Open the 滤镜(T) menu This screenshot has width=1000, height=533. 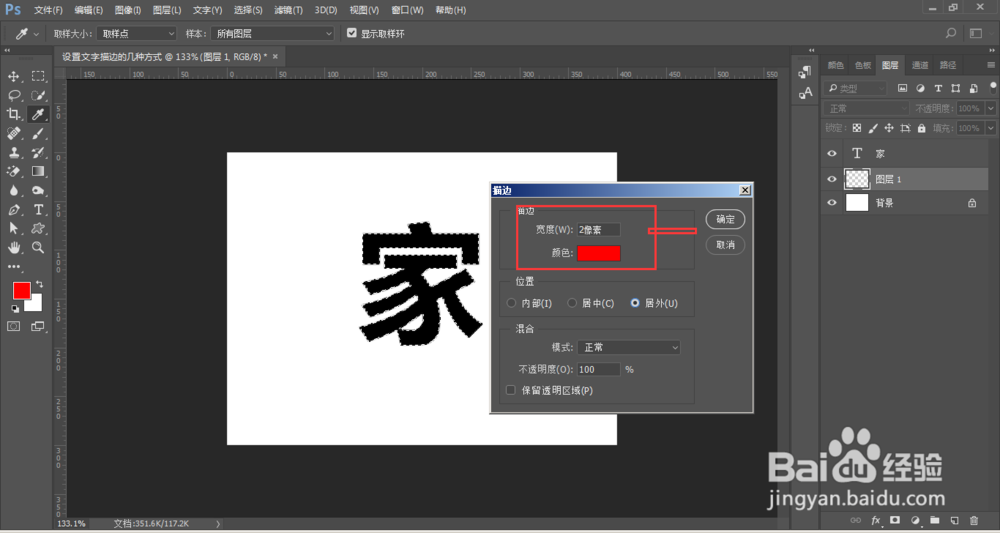point(288,10)
